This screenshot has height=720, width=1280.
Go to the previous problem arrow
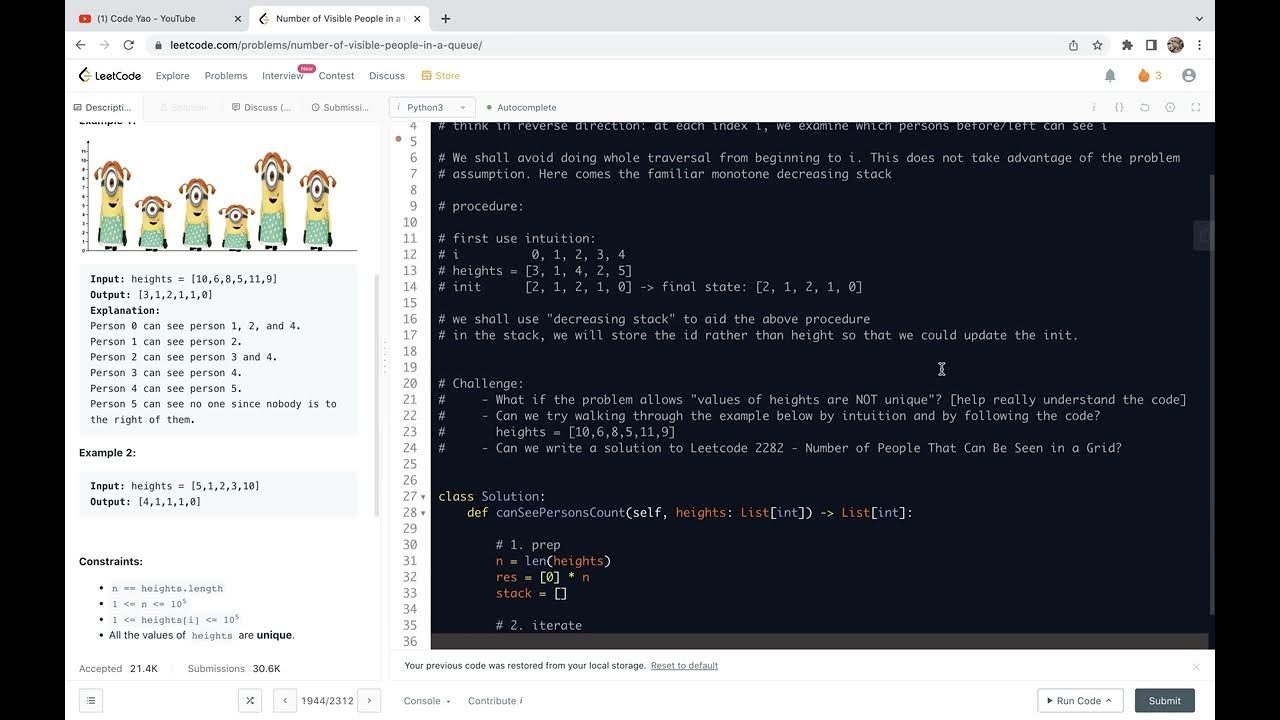tap(285, 701)
